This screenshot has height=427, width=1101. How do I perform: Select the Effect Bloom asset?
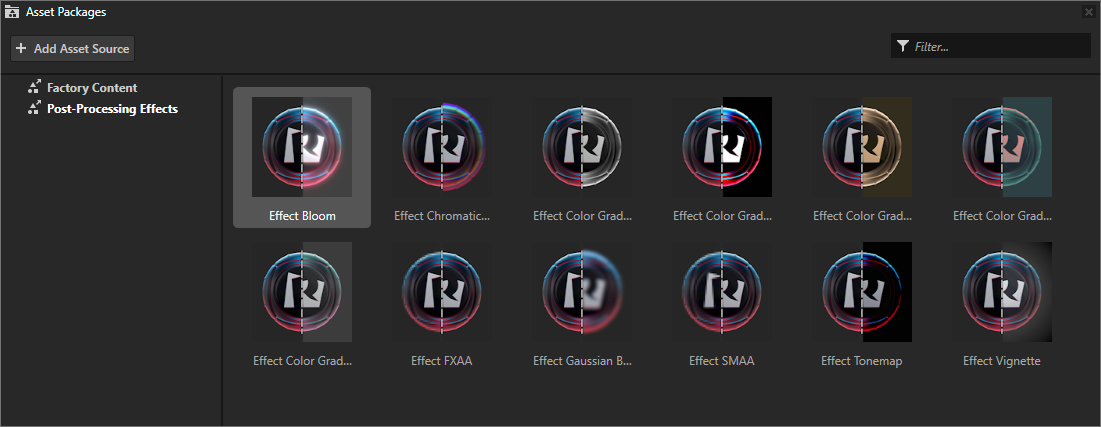(x=302, y=157)
